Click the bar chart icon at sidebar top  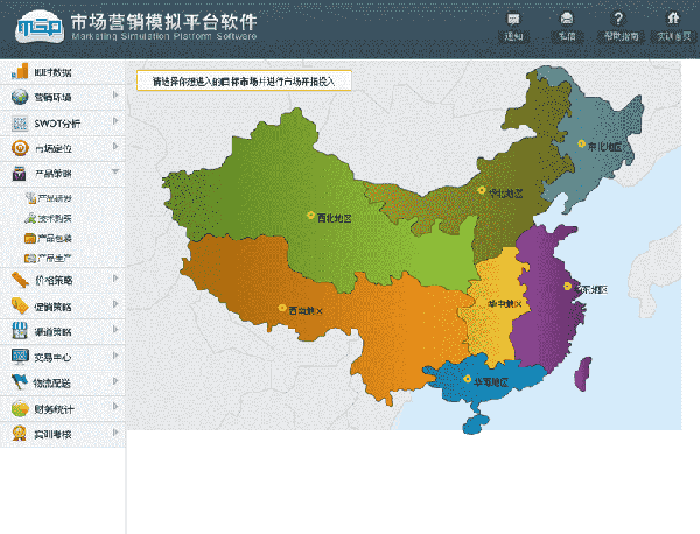[x=19, y=72]
